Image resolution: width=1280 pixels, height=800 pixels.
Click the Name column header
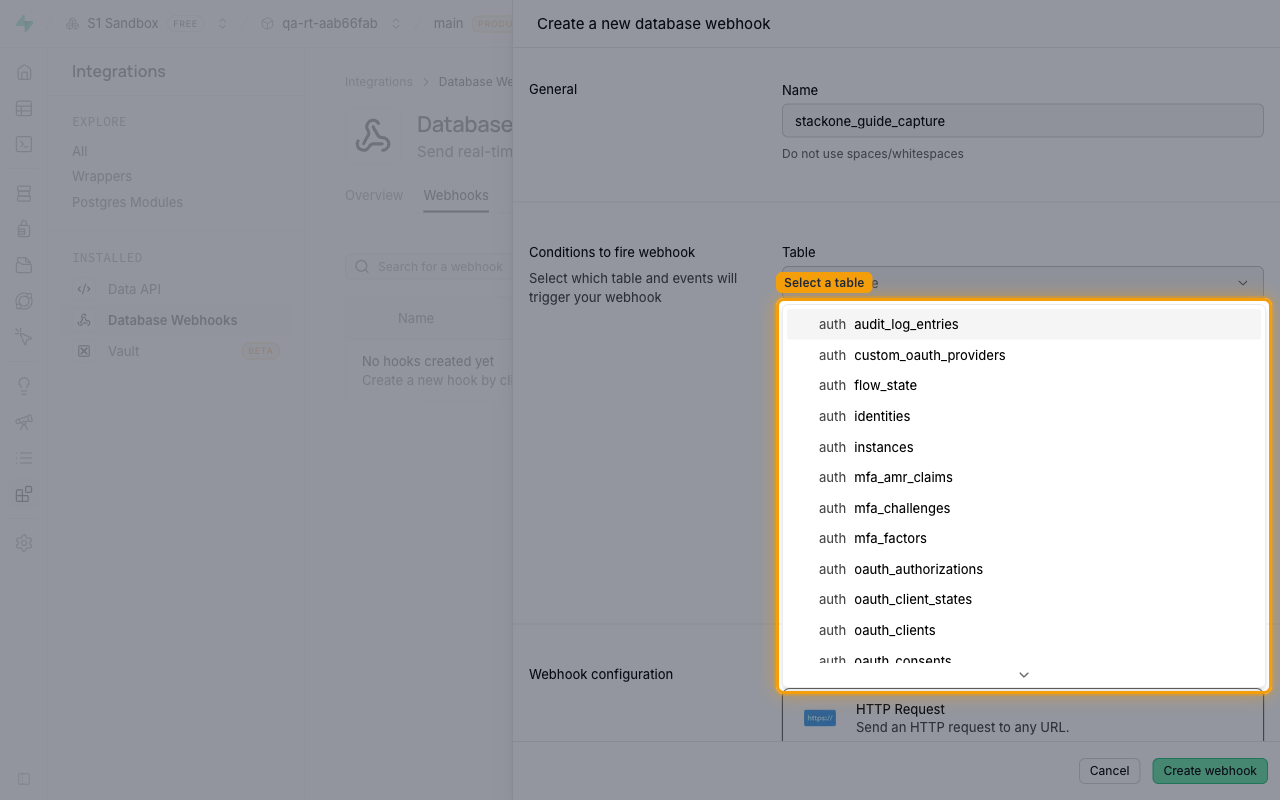(x=416, y=318)
